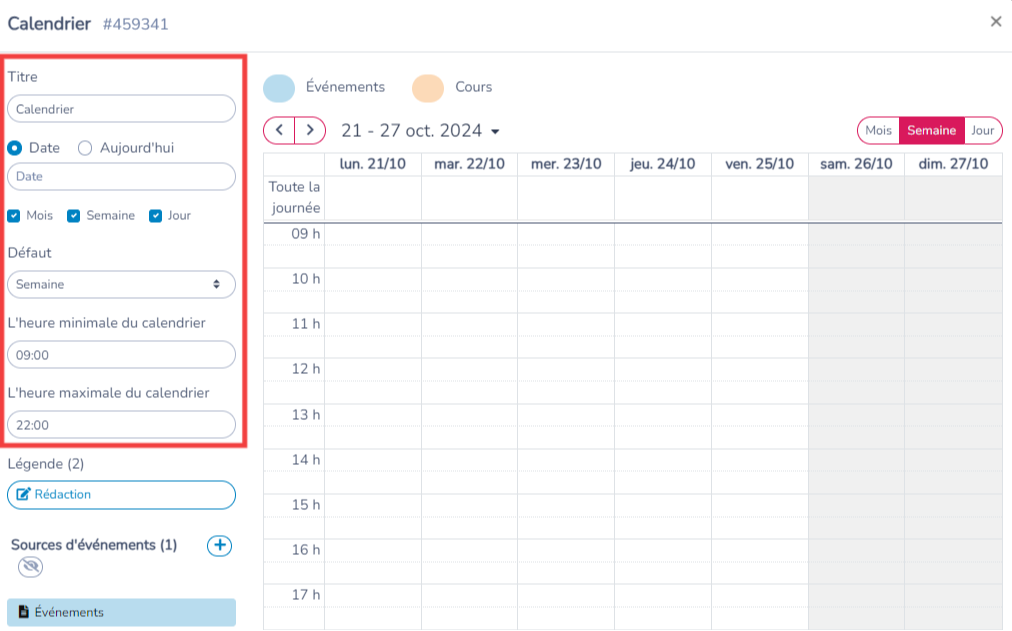Go to the previous week with left chevron
The width and height of the screenshot is (1012, 631).
pos(279,130)
